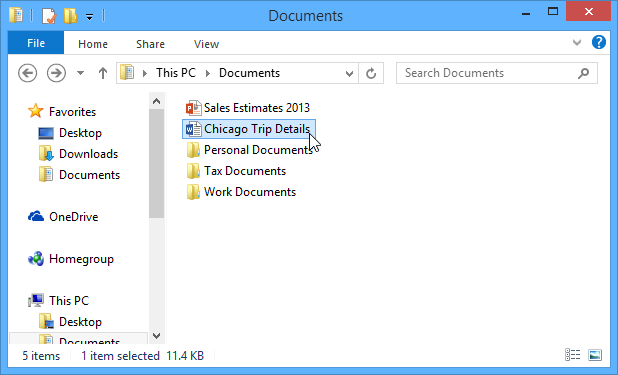Switch to the Share ribbon tab

point(150,44)
